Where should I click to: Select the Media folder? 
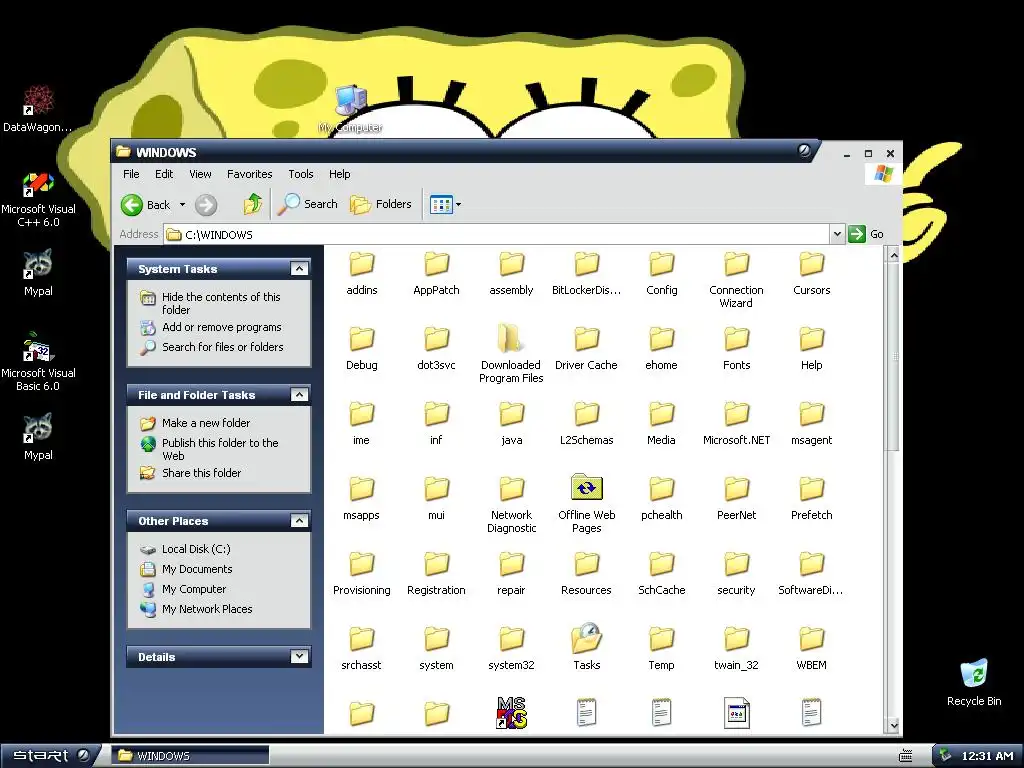pos(661,424)
